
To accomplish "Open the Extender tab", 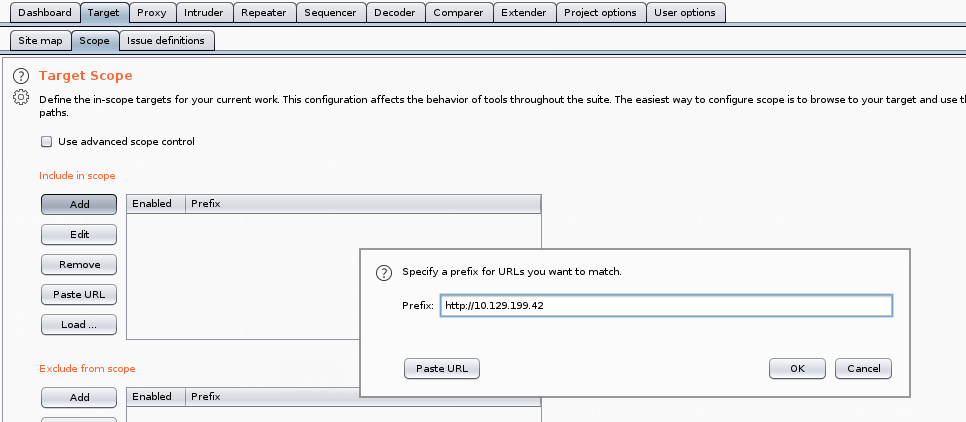I will 524,13.
